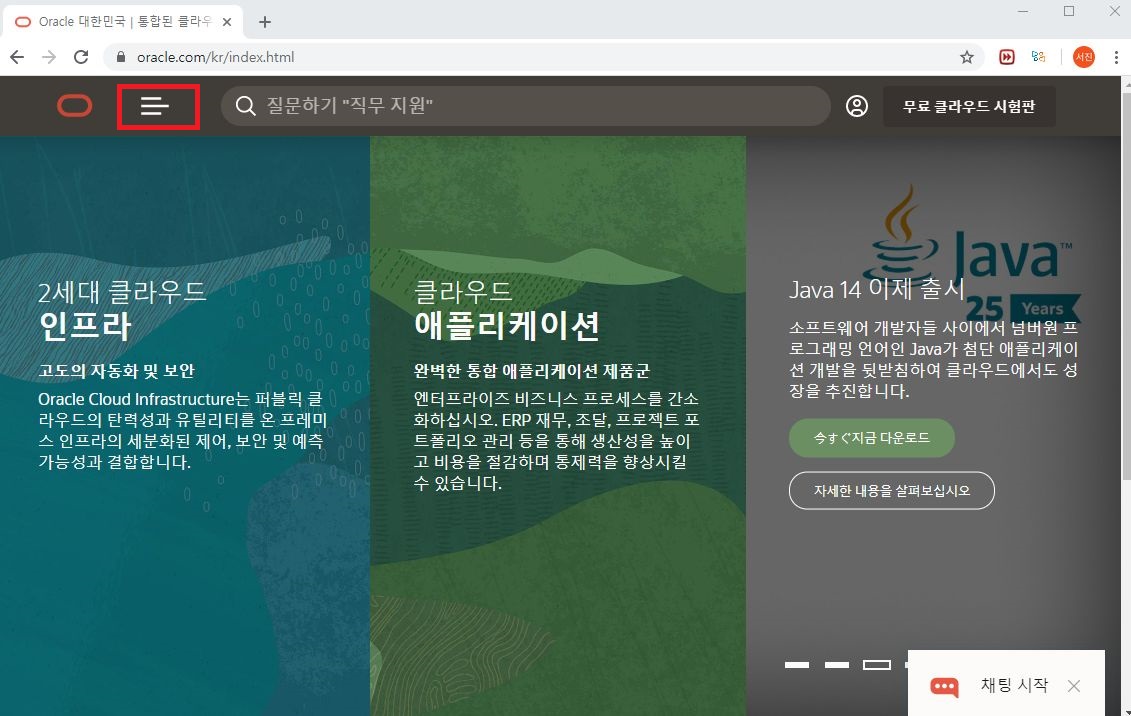This screenshot has height=716, width=1131.
Task: Go forward in browser history
Action: coord(48,57)
